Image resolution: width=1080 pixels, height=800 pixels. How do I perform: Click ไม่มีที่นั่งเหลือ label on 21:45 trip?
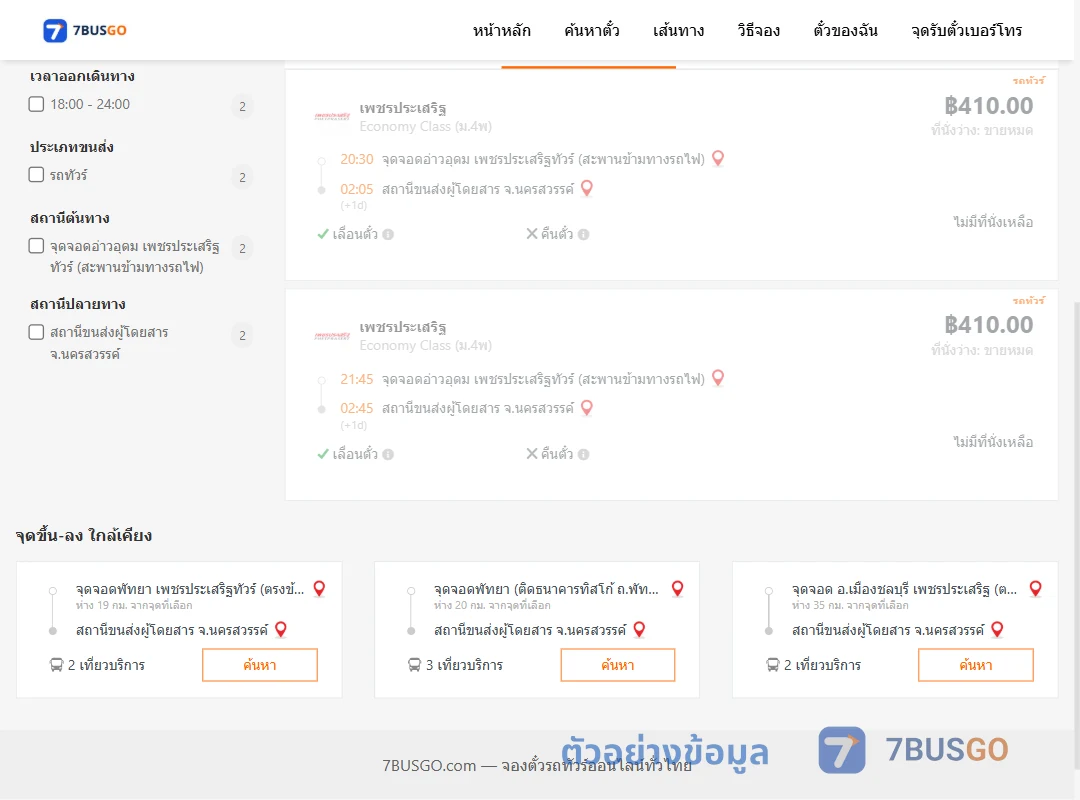tap(993, 442)
